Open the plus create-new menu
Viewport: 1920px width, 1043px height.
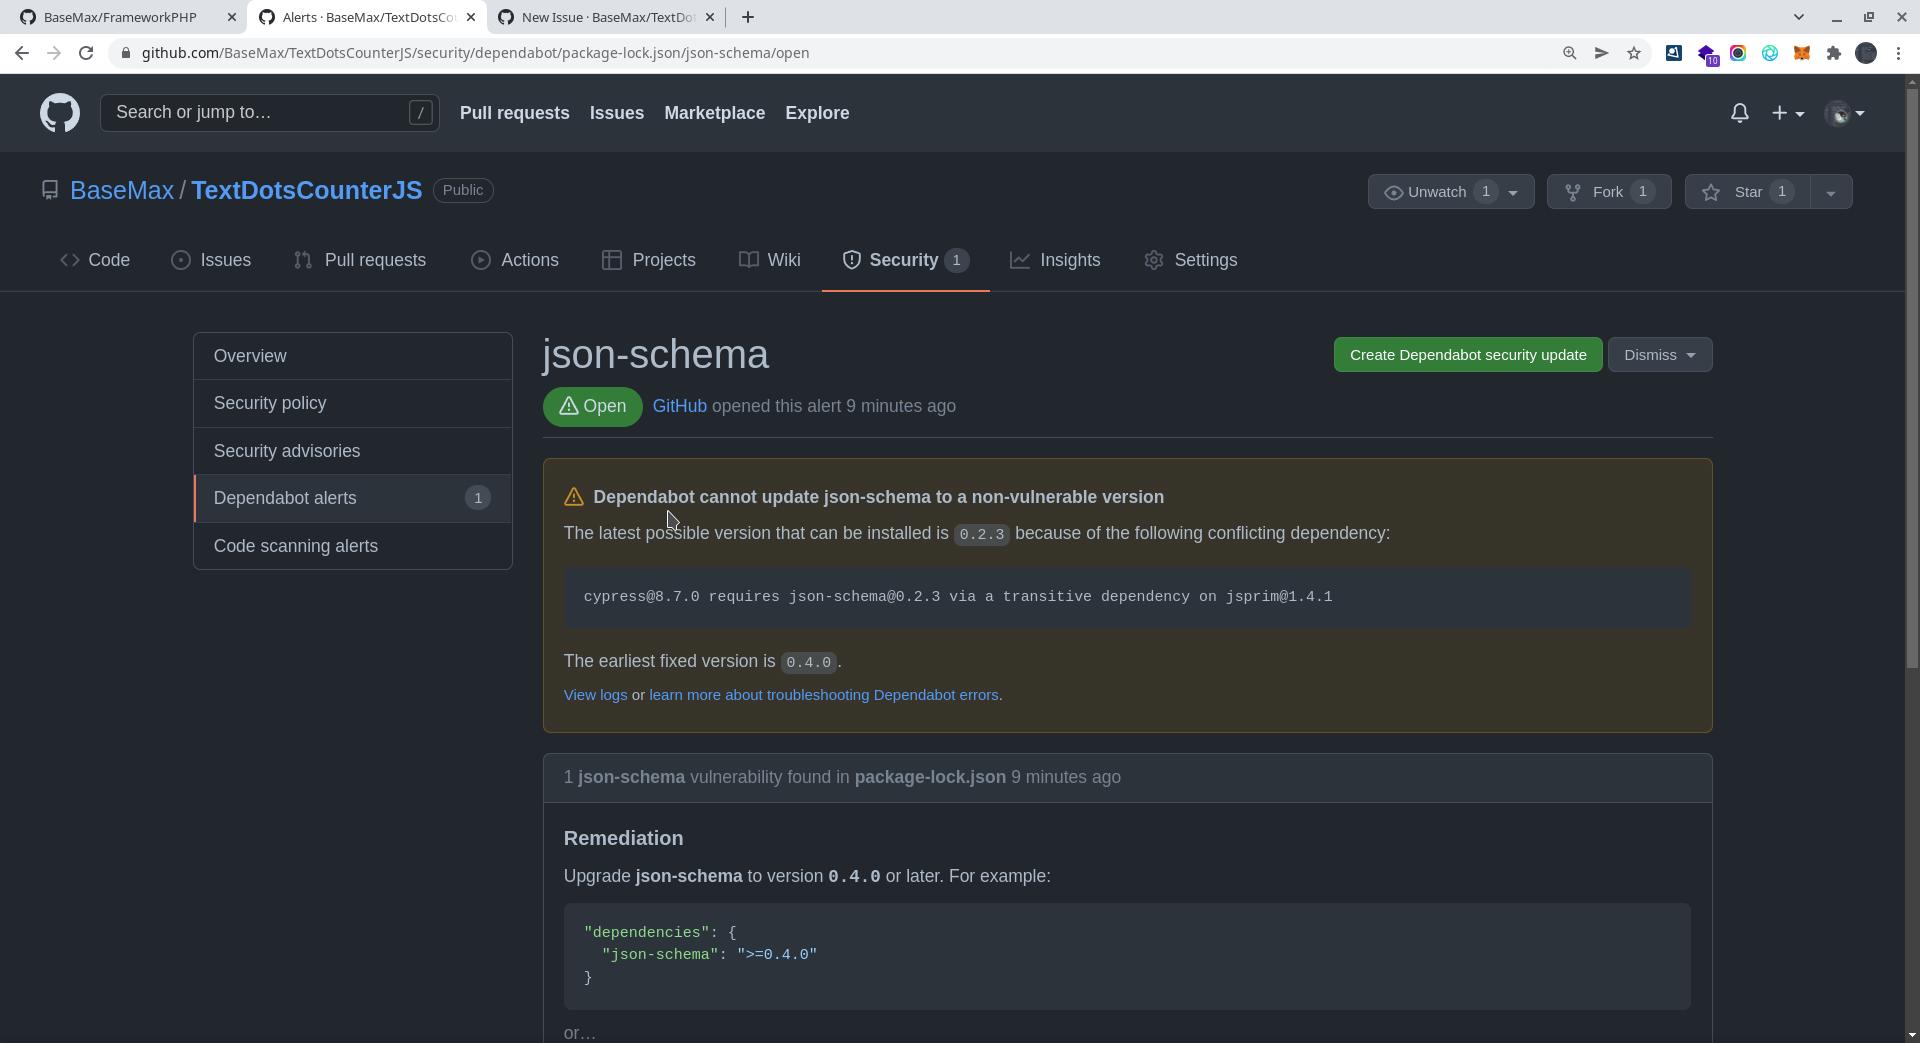point(1788,113)
